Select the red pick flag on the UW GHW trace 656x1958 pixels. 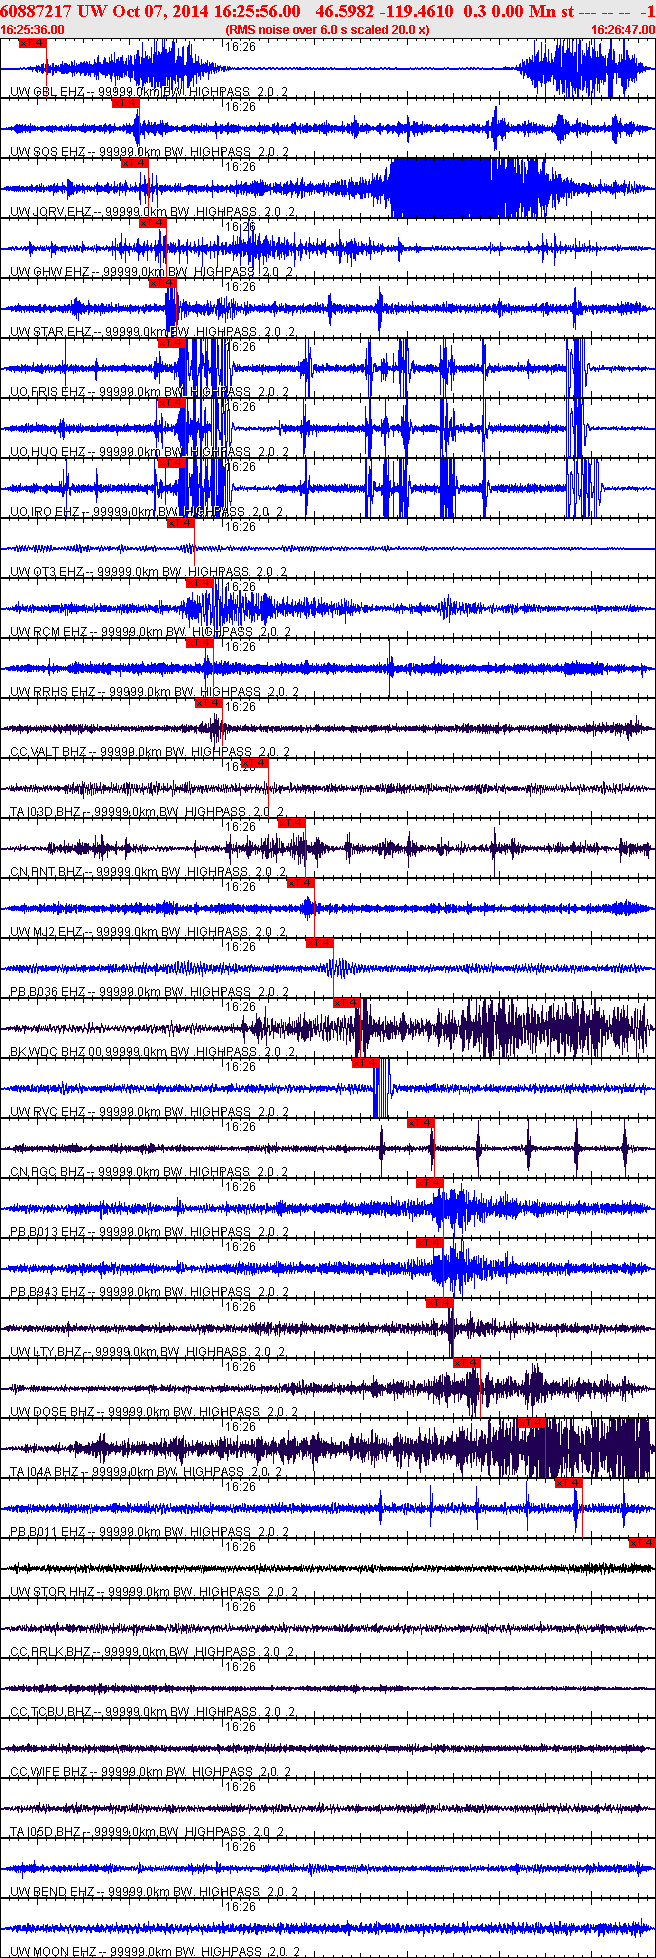[x=152, y=223]
